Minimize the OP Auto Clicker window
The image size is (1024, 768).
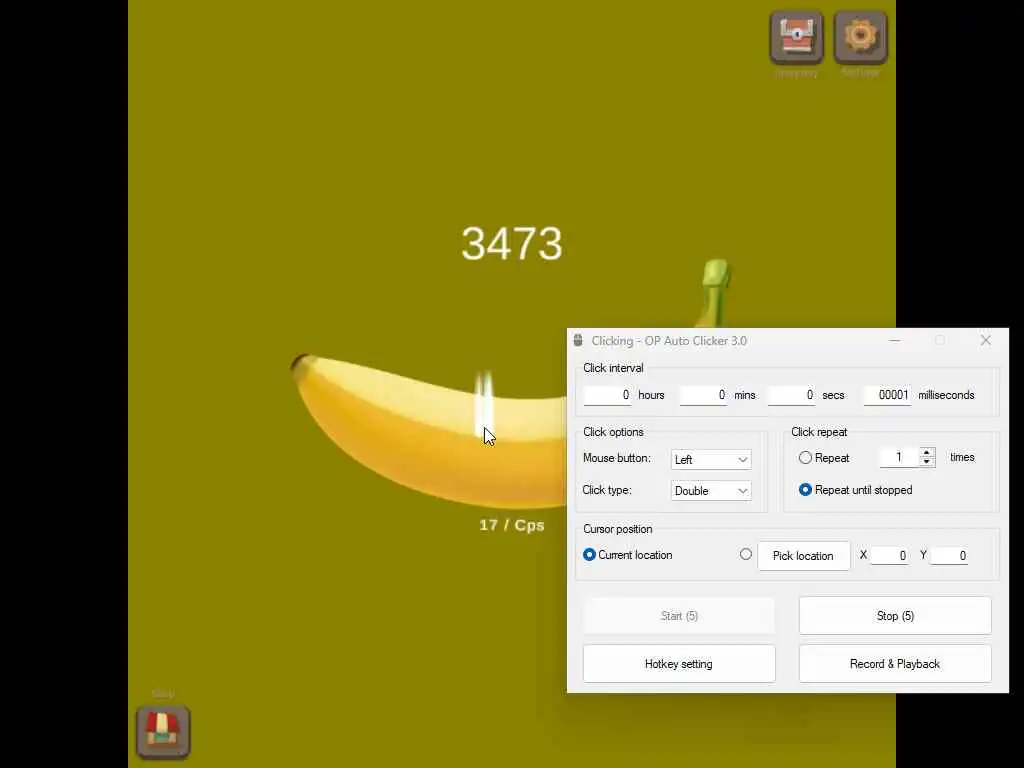[x=894, y=340]
